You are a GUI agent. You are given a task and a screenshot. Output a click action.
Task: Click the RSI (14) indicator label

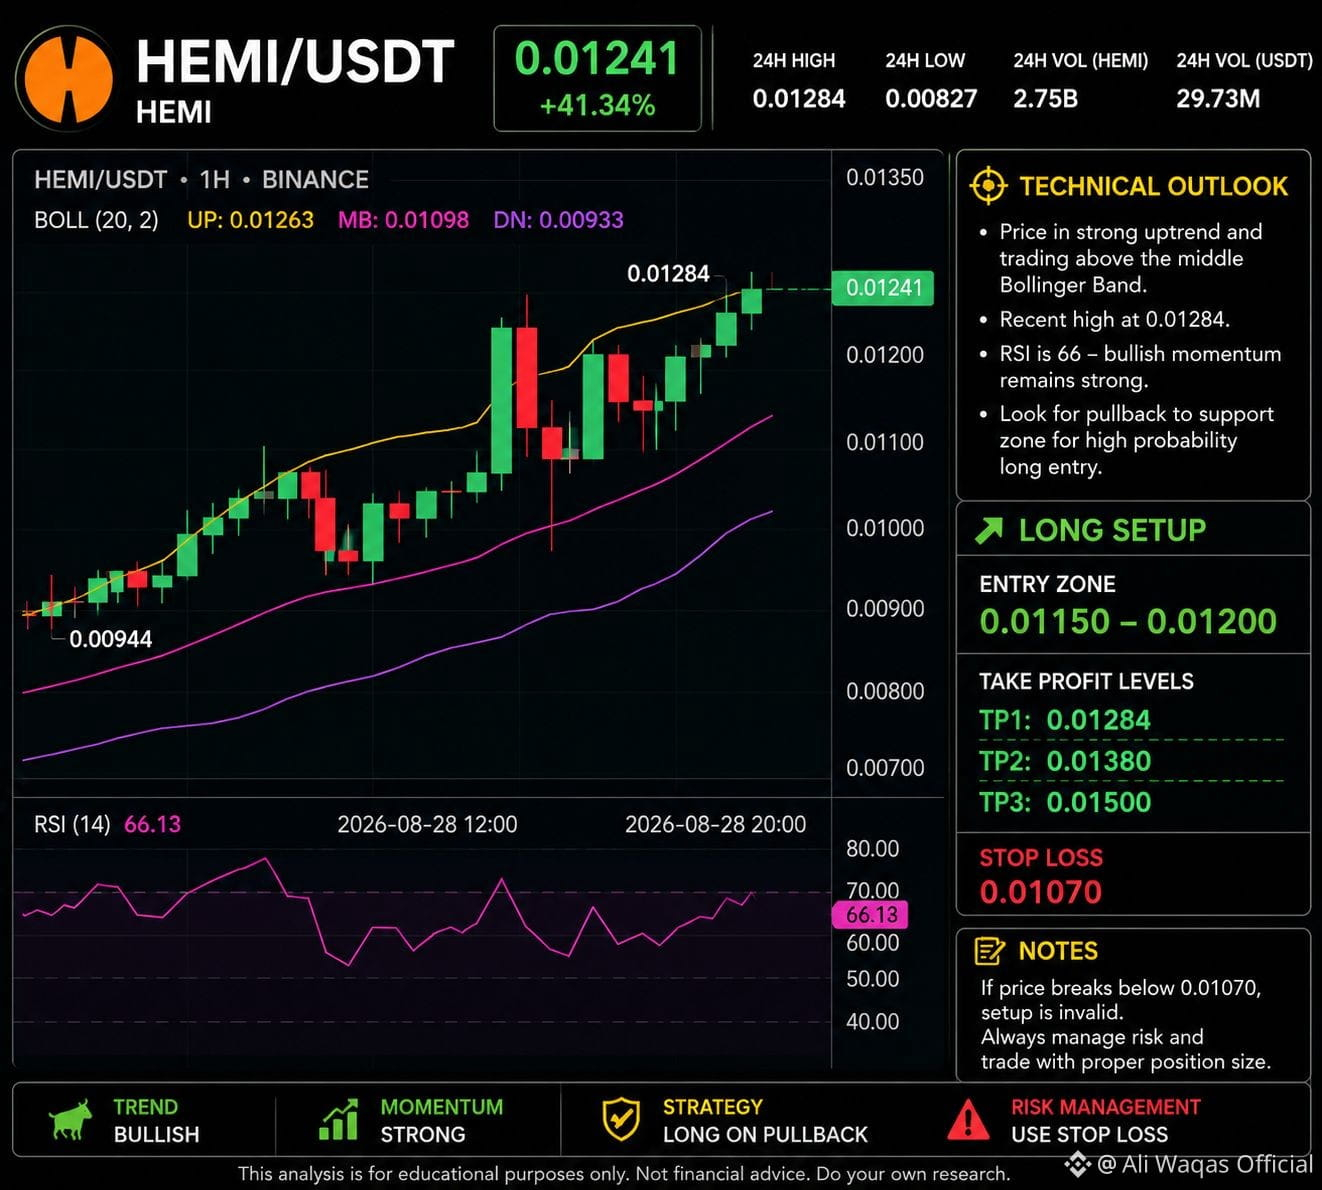pyautogui.click(x=72, y=825)
